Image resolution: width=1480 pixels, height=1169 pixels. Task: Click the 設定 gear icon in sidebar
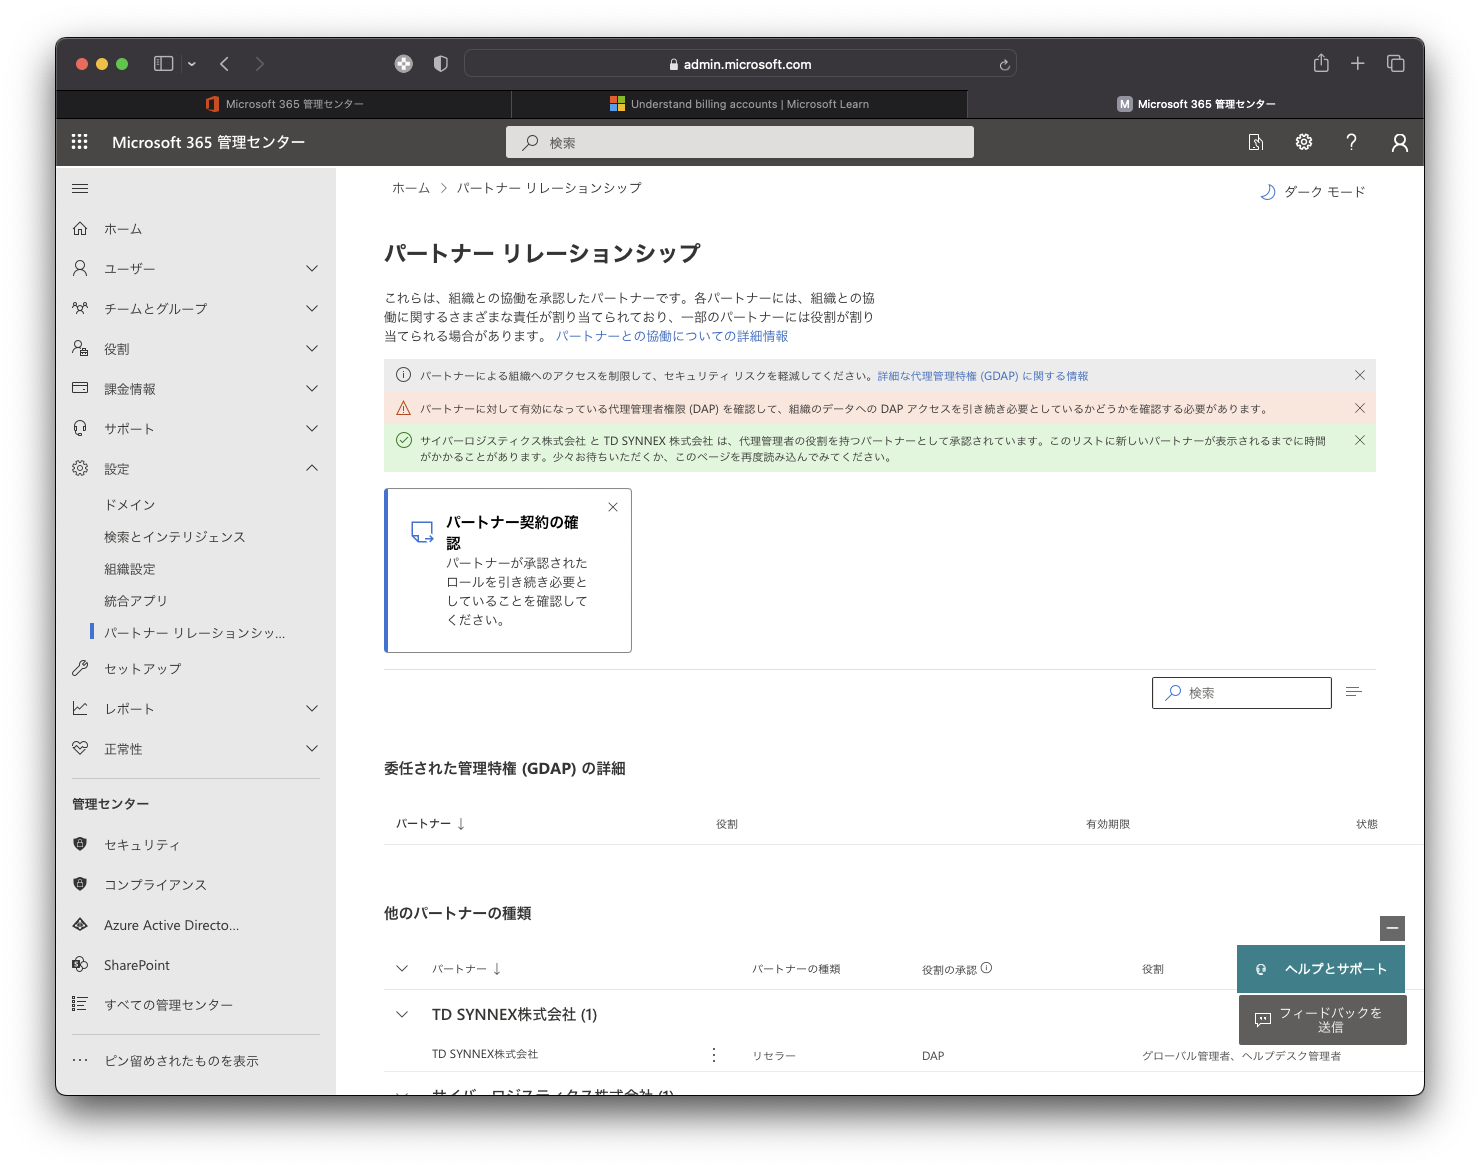click(x=80, y=468)
